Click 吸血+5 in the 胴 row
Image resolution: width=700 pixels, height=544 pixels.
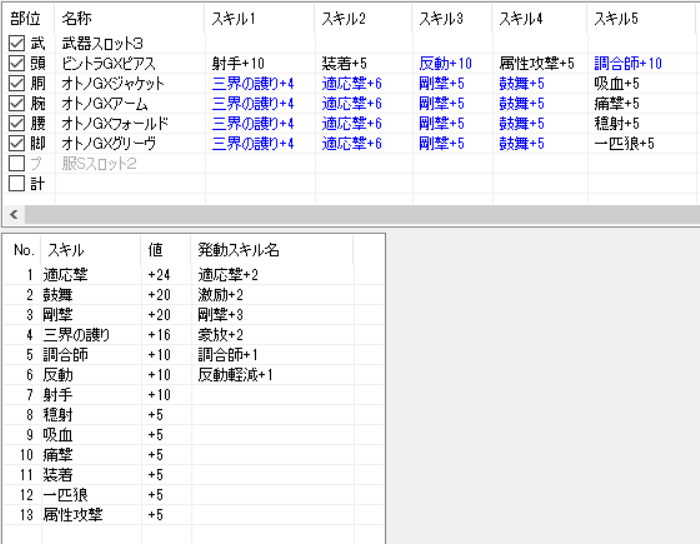(x=617, y=84)
